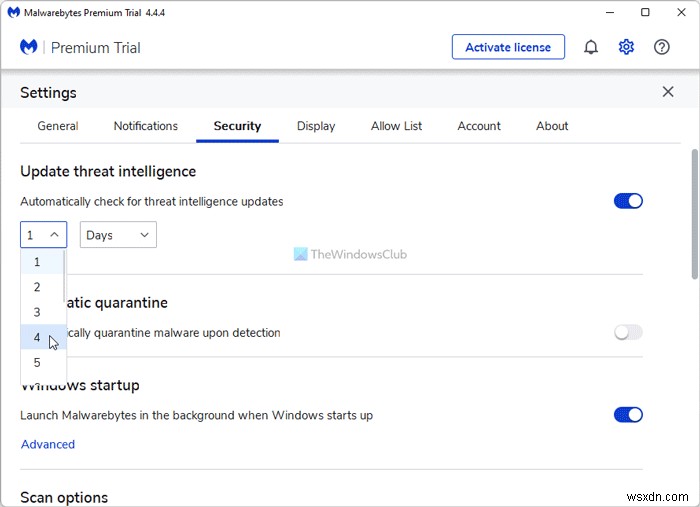Viewport: 700px width, 507px height.
Task: Collapse the update interval number dropdown
Action: [43, 235]
